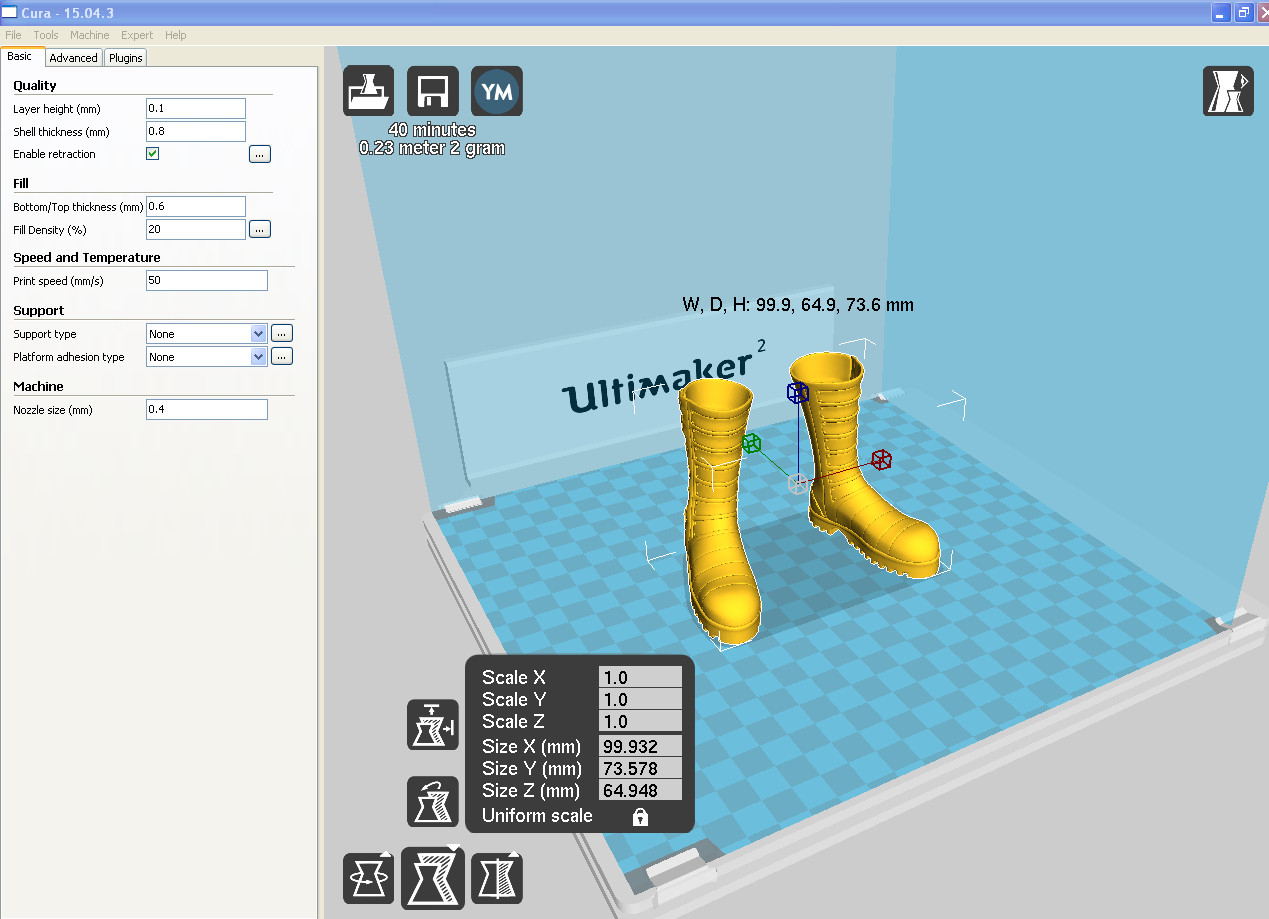Open the View mode icon at top right
The height and width of the screenshot is (919, 1269).
click(1228, 91)
